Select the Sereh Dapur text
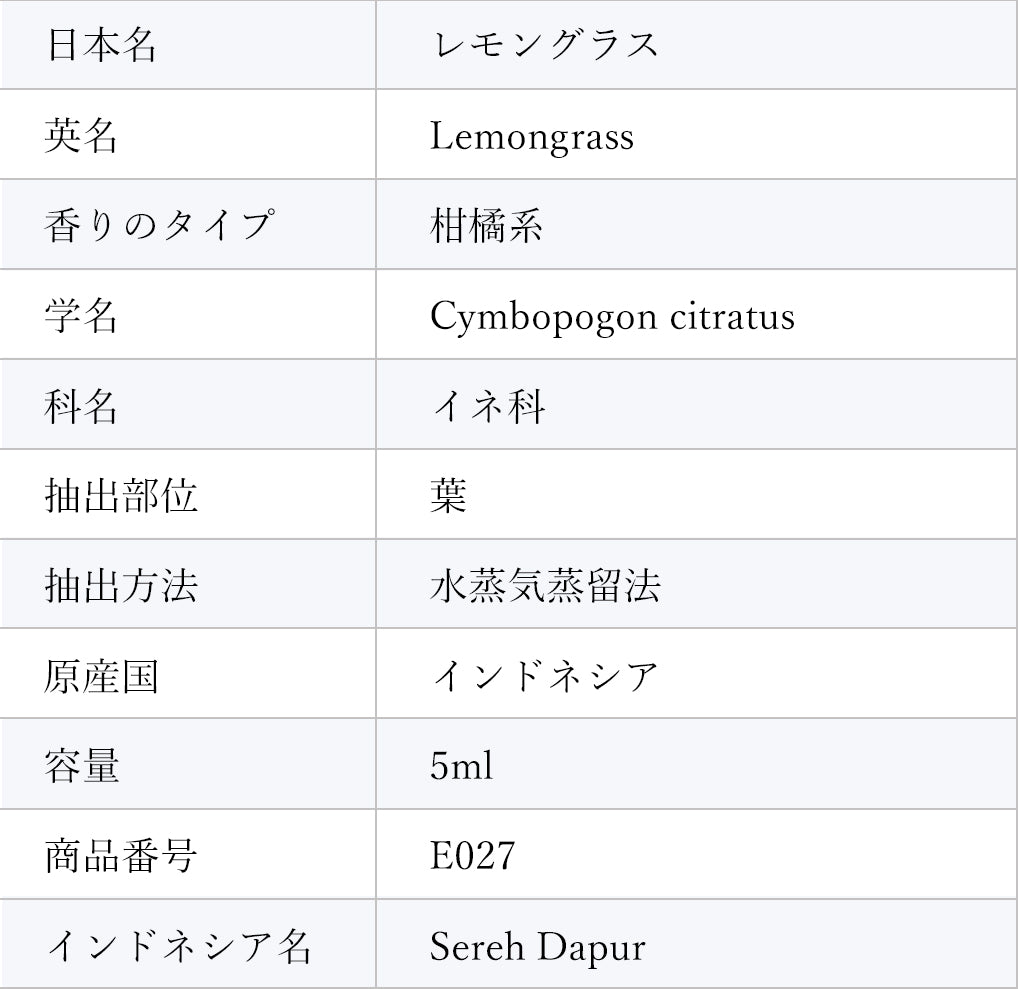Image resolution: width=1018 pixels, height=989 pixels. (x=537, y=946)
